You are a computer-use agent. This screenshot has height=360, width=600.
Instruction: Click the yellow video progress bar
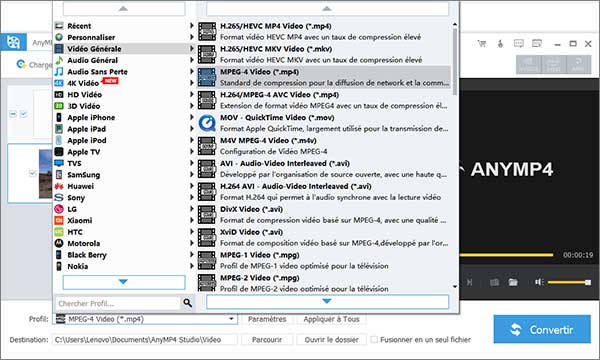[506, 254]
